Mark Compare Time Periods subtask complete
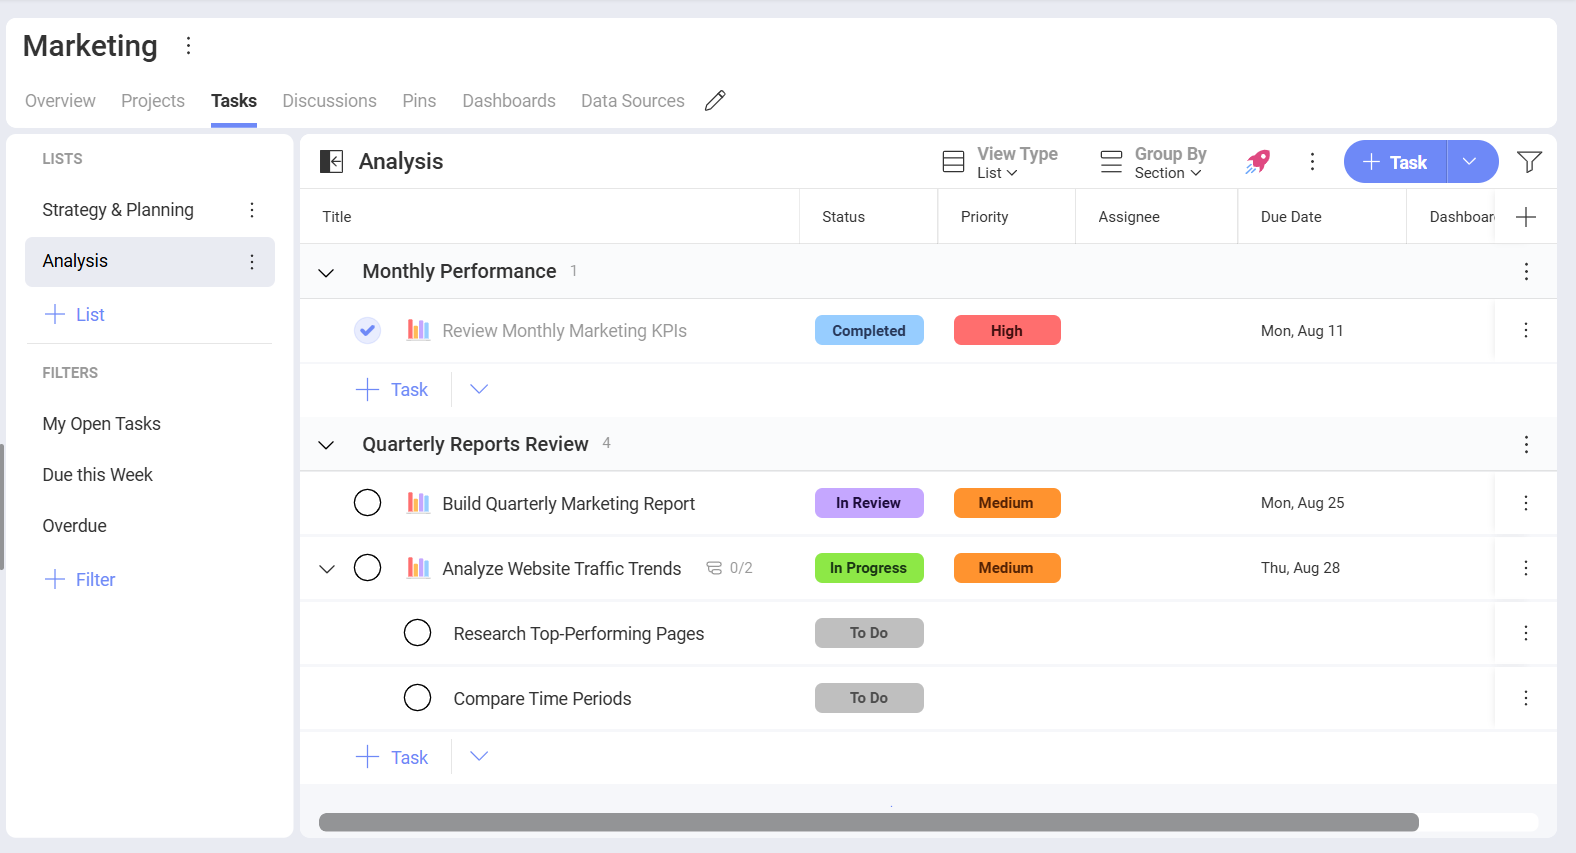The image size is (1576, 853). (x=417, y=698)
